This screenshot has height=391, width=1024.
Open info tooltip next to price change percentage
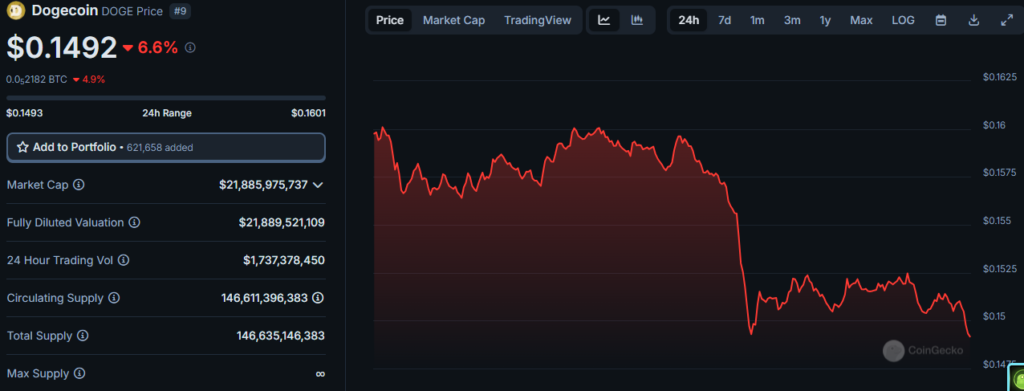[x=190, y=48]
